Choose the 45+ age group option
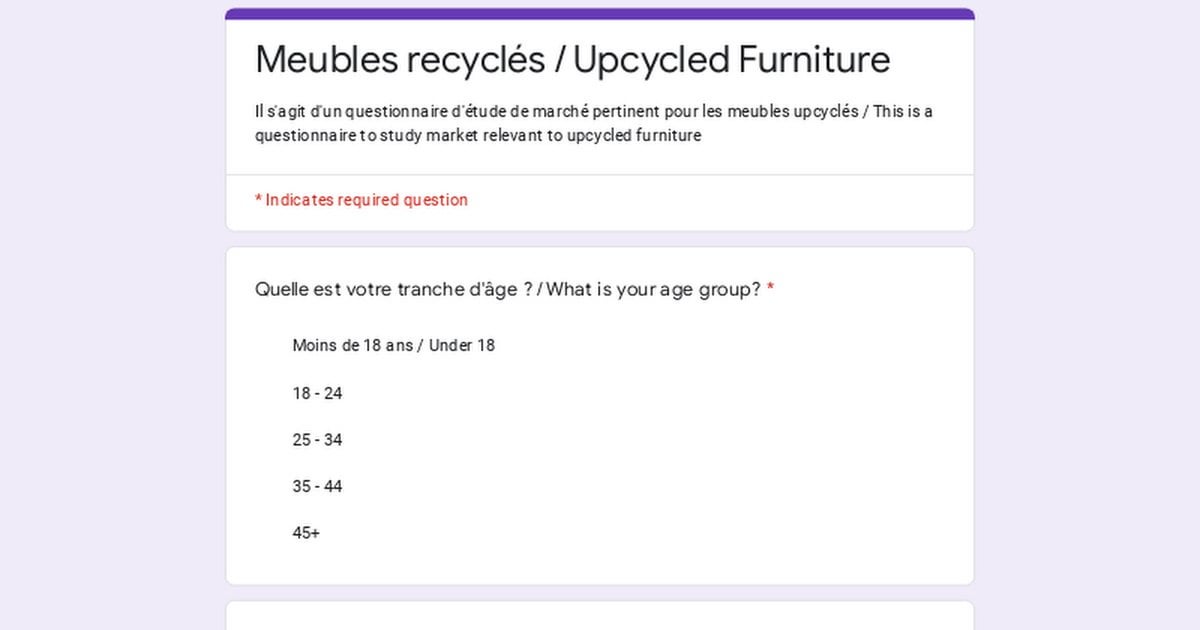 coord(306,533)
